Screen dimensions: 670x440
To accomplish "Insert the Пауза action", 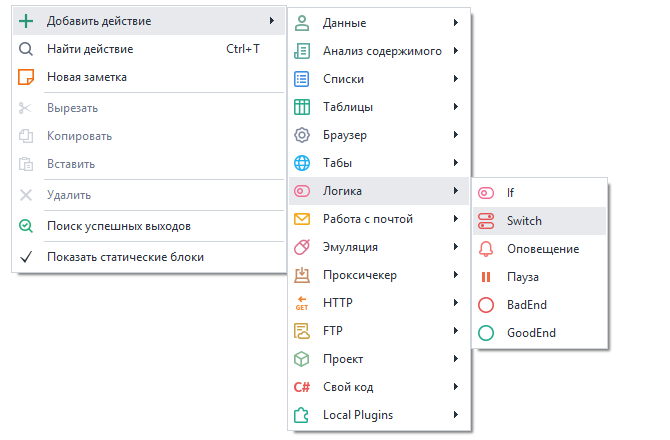I will tap(523, 277).
